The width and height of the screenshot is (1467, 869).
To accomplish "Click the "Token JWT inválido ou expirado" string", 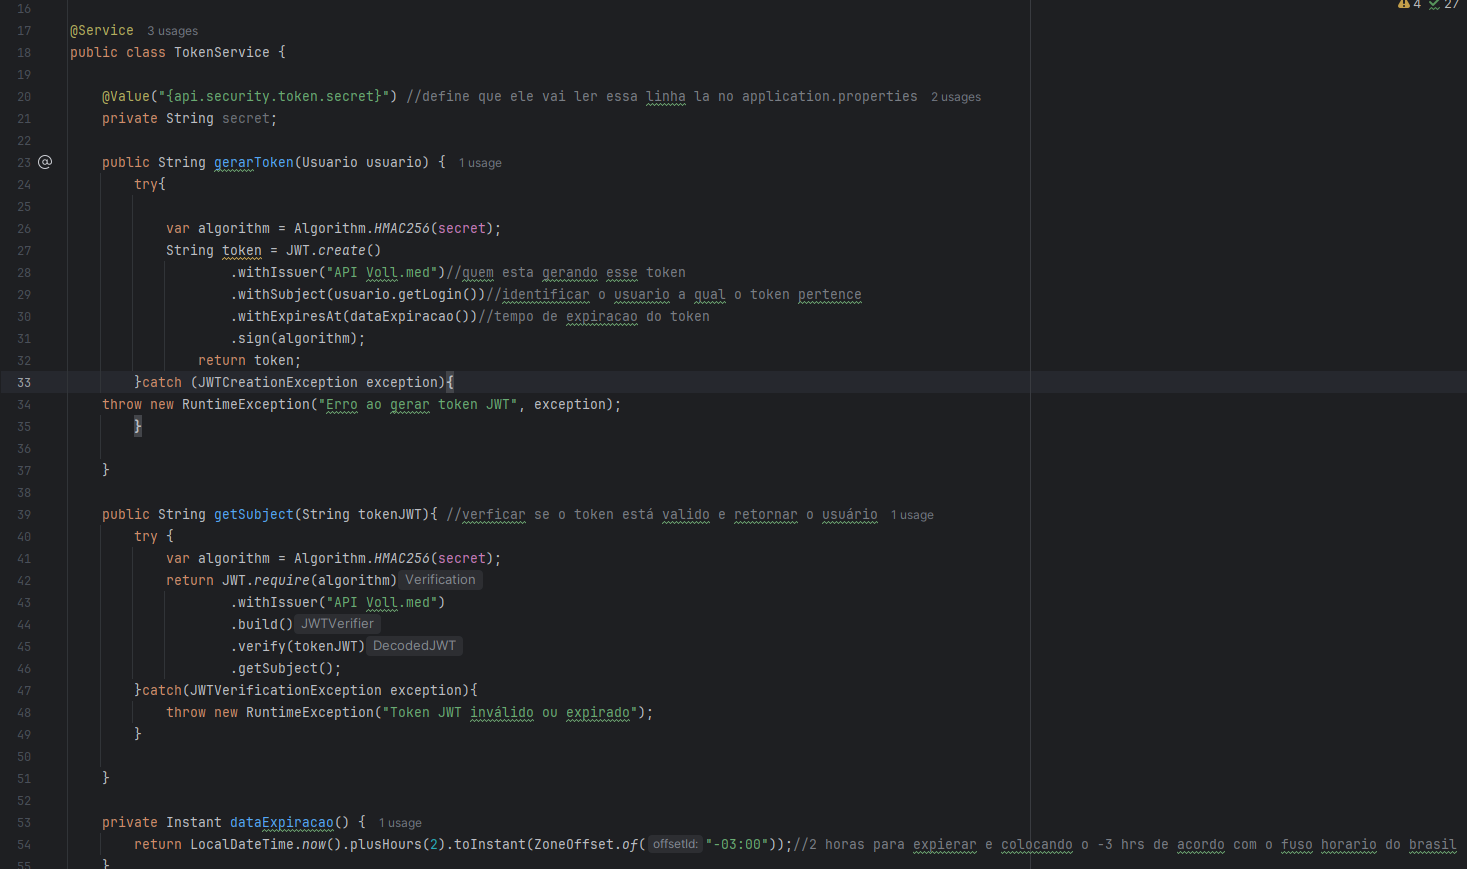I will 510,712.
